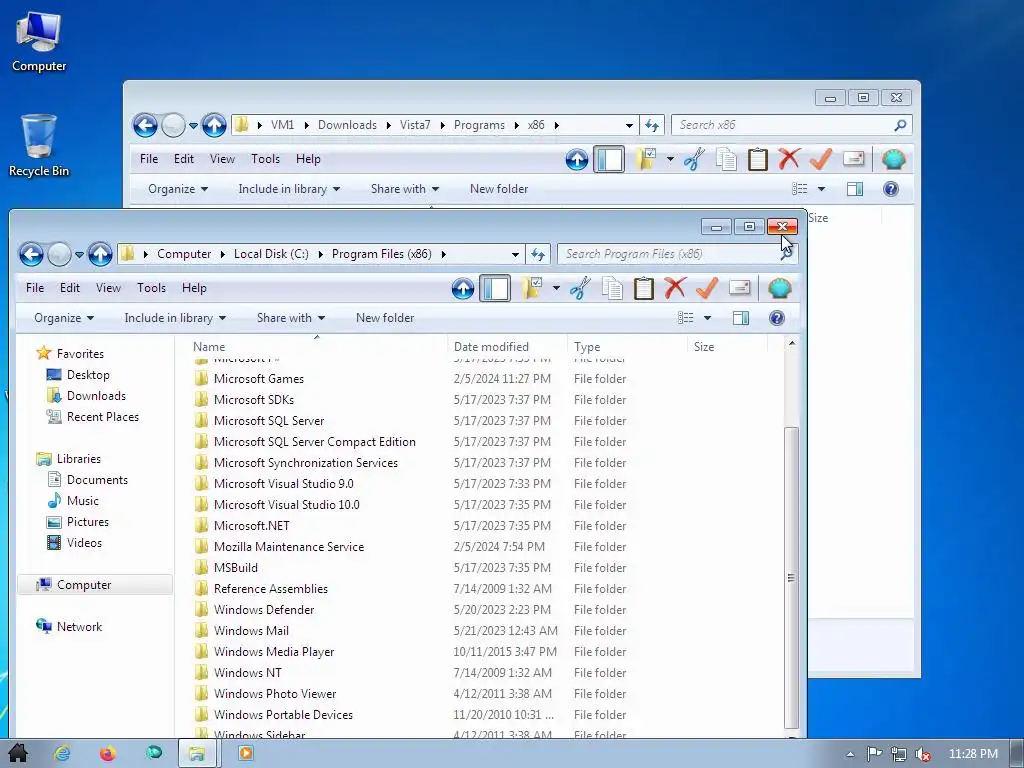Click the muted volume icon in system tray
The width and height of the screenshot is (1024, 768).
click(x=923, y=754)
